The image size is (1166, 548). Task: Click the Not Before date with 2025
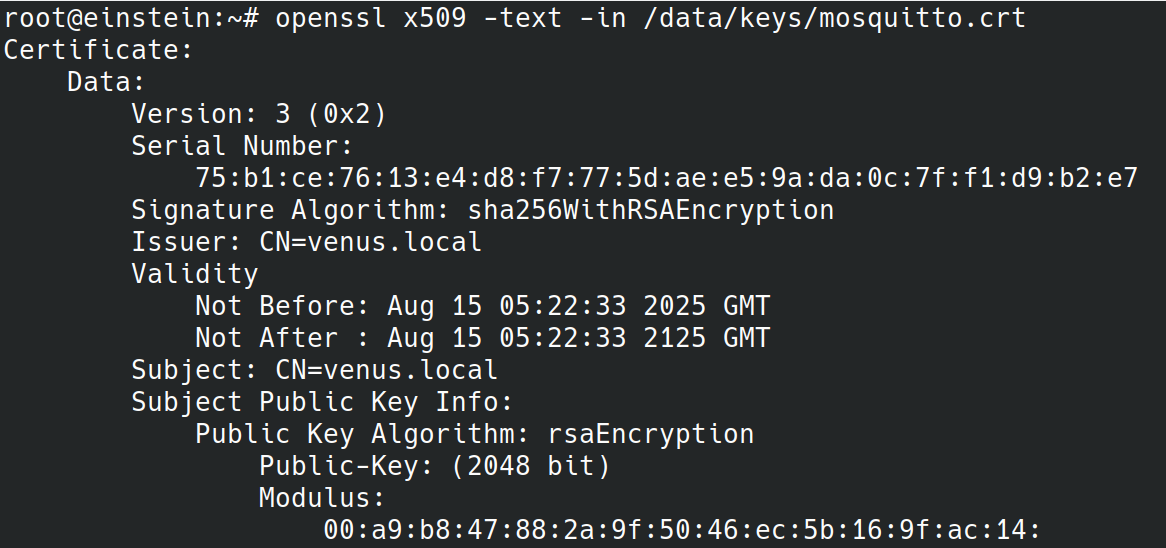click(x=579, y=306)
